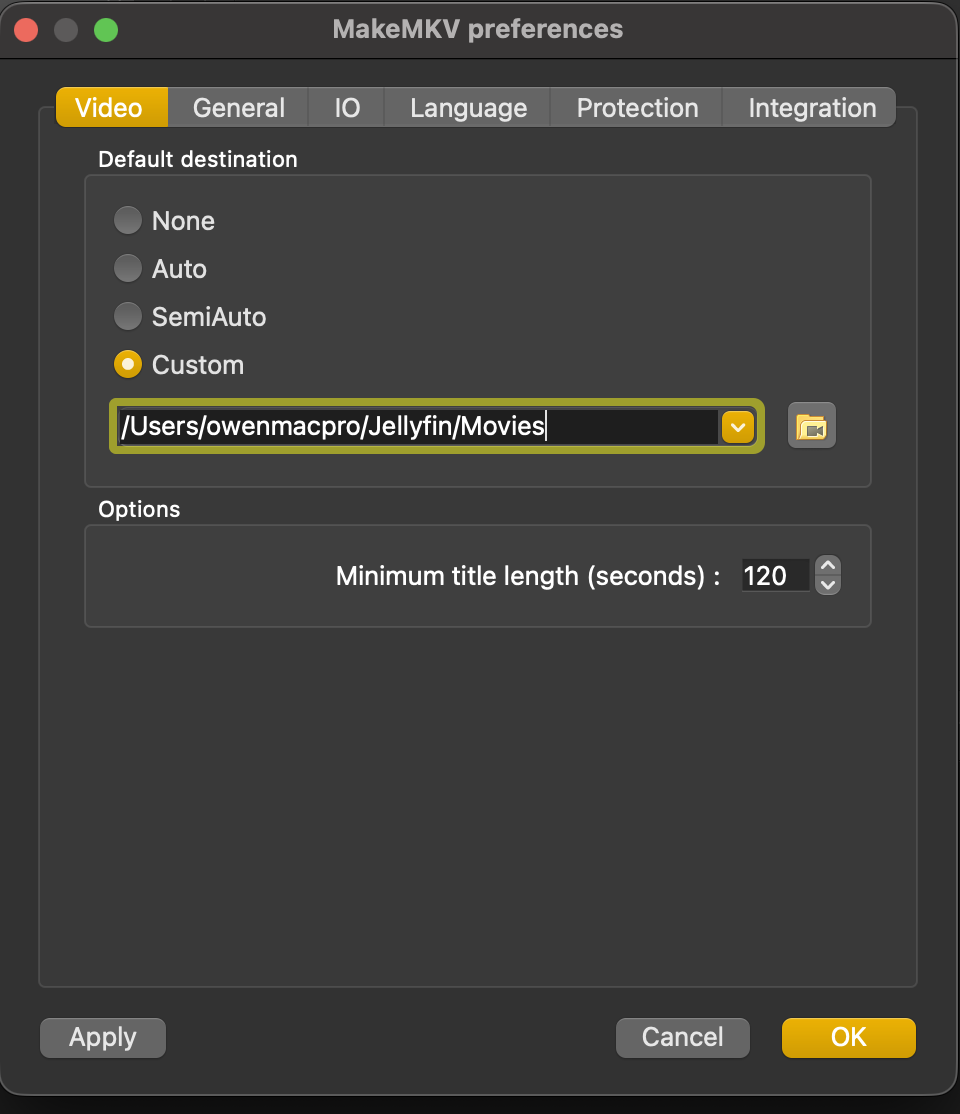960x1114 pixels.
Task: Cancel the preferences dialog
Action: click(682, 1037)
